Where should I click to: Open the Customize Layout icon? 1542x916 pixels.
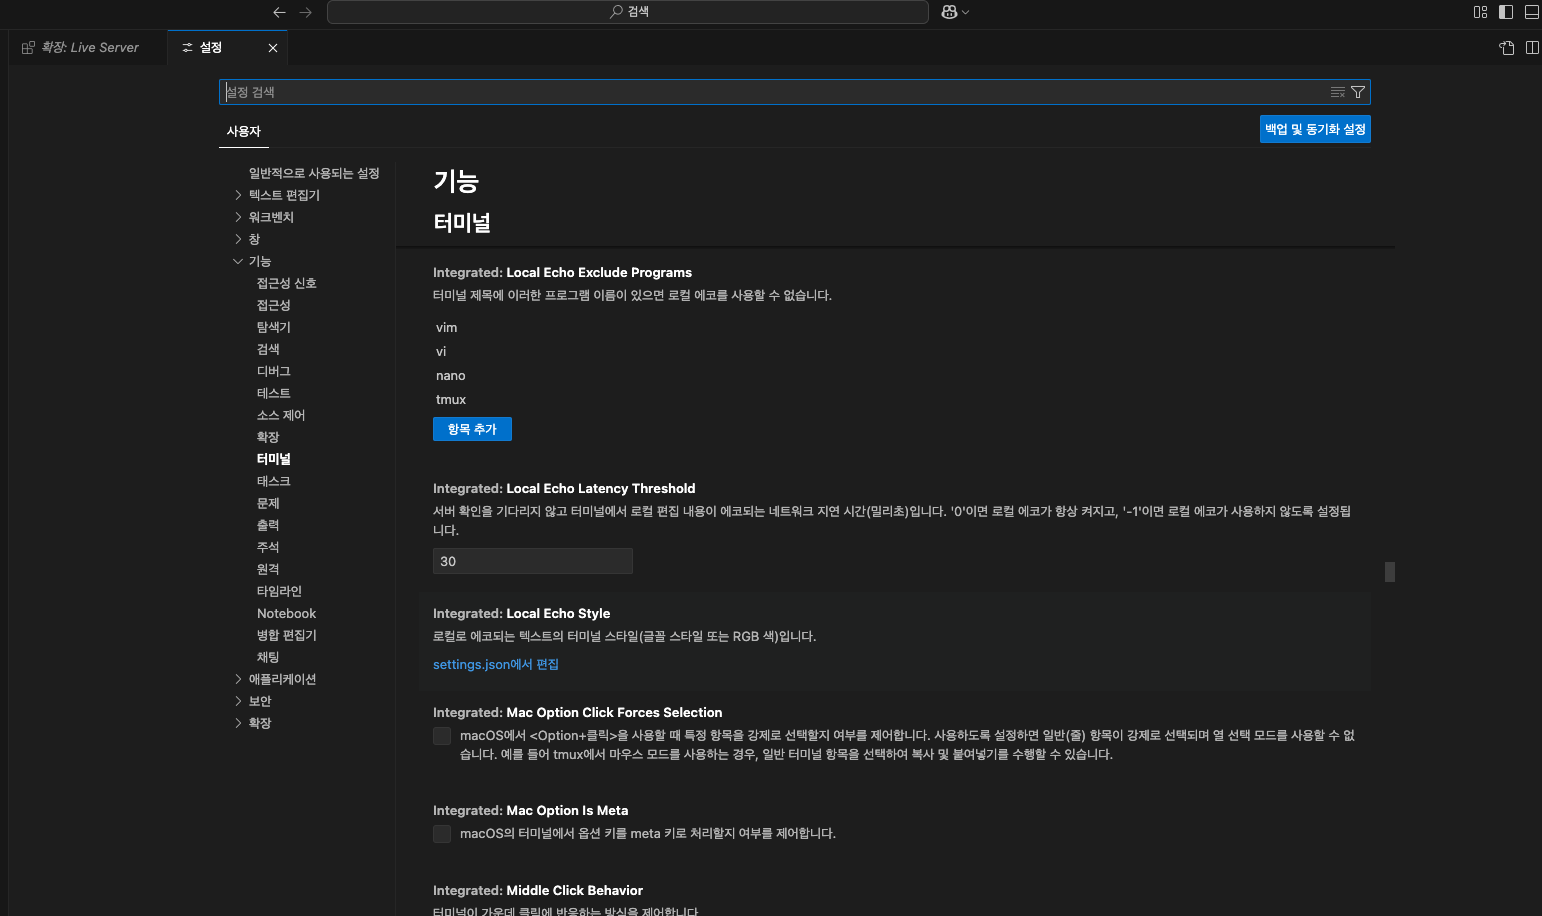1480,12
